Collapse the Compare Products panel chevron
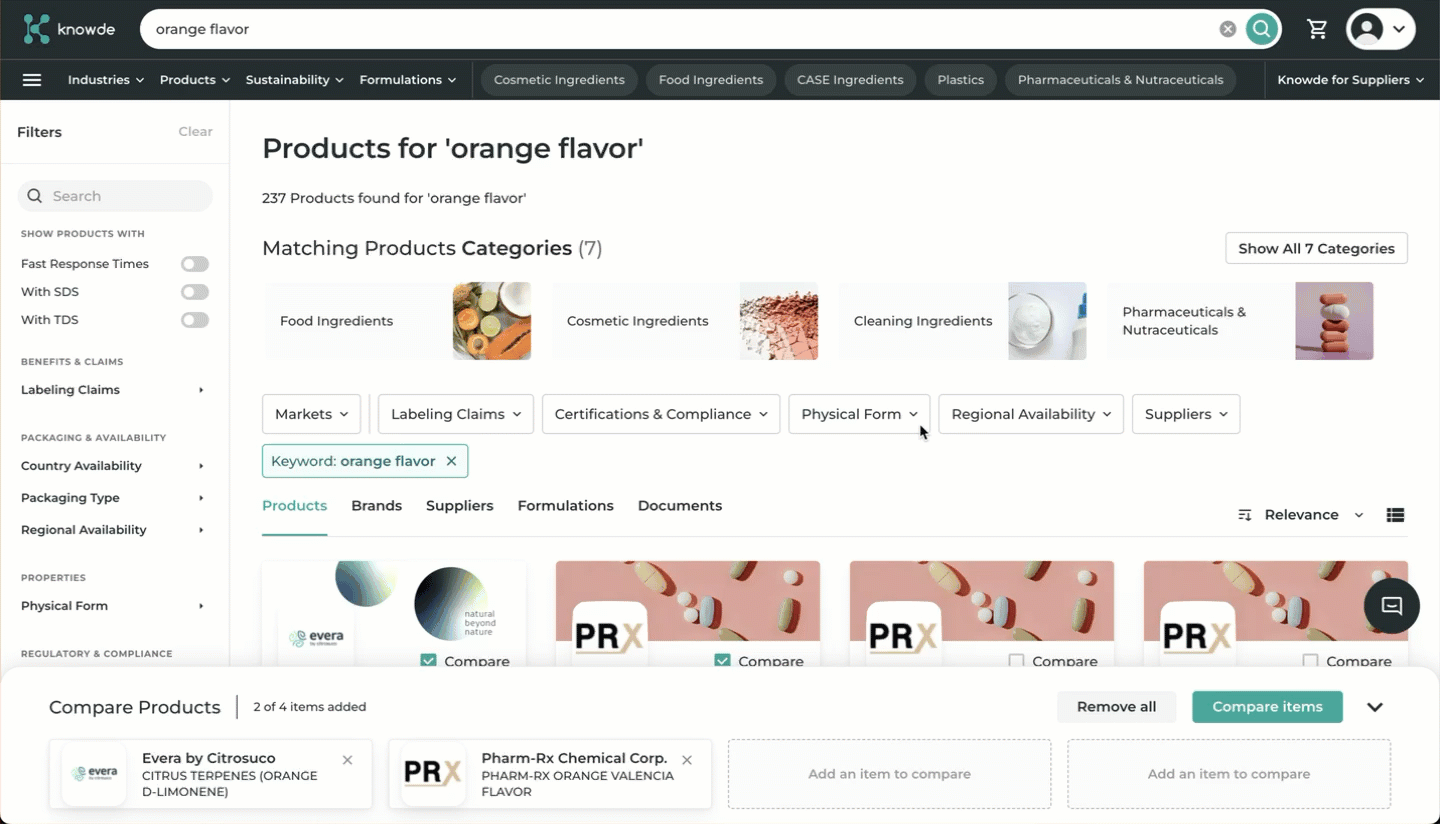The width and height of the screenshot is (1440, 824). click(x=1375, y=707)
